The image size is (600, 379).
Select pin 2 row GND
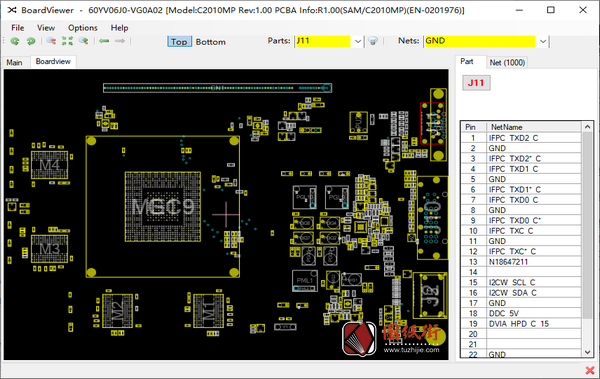tap(521, 148)
